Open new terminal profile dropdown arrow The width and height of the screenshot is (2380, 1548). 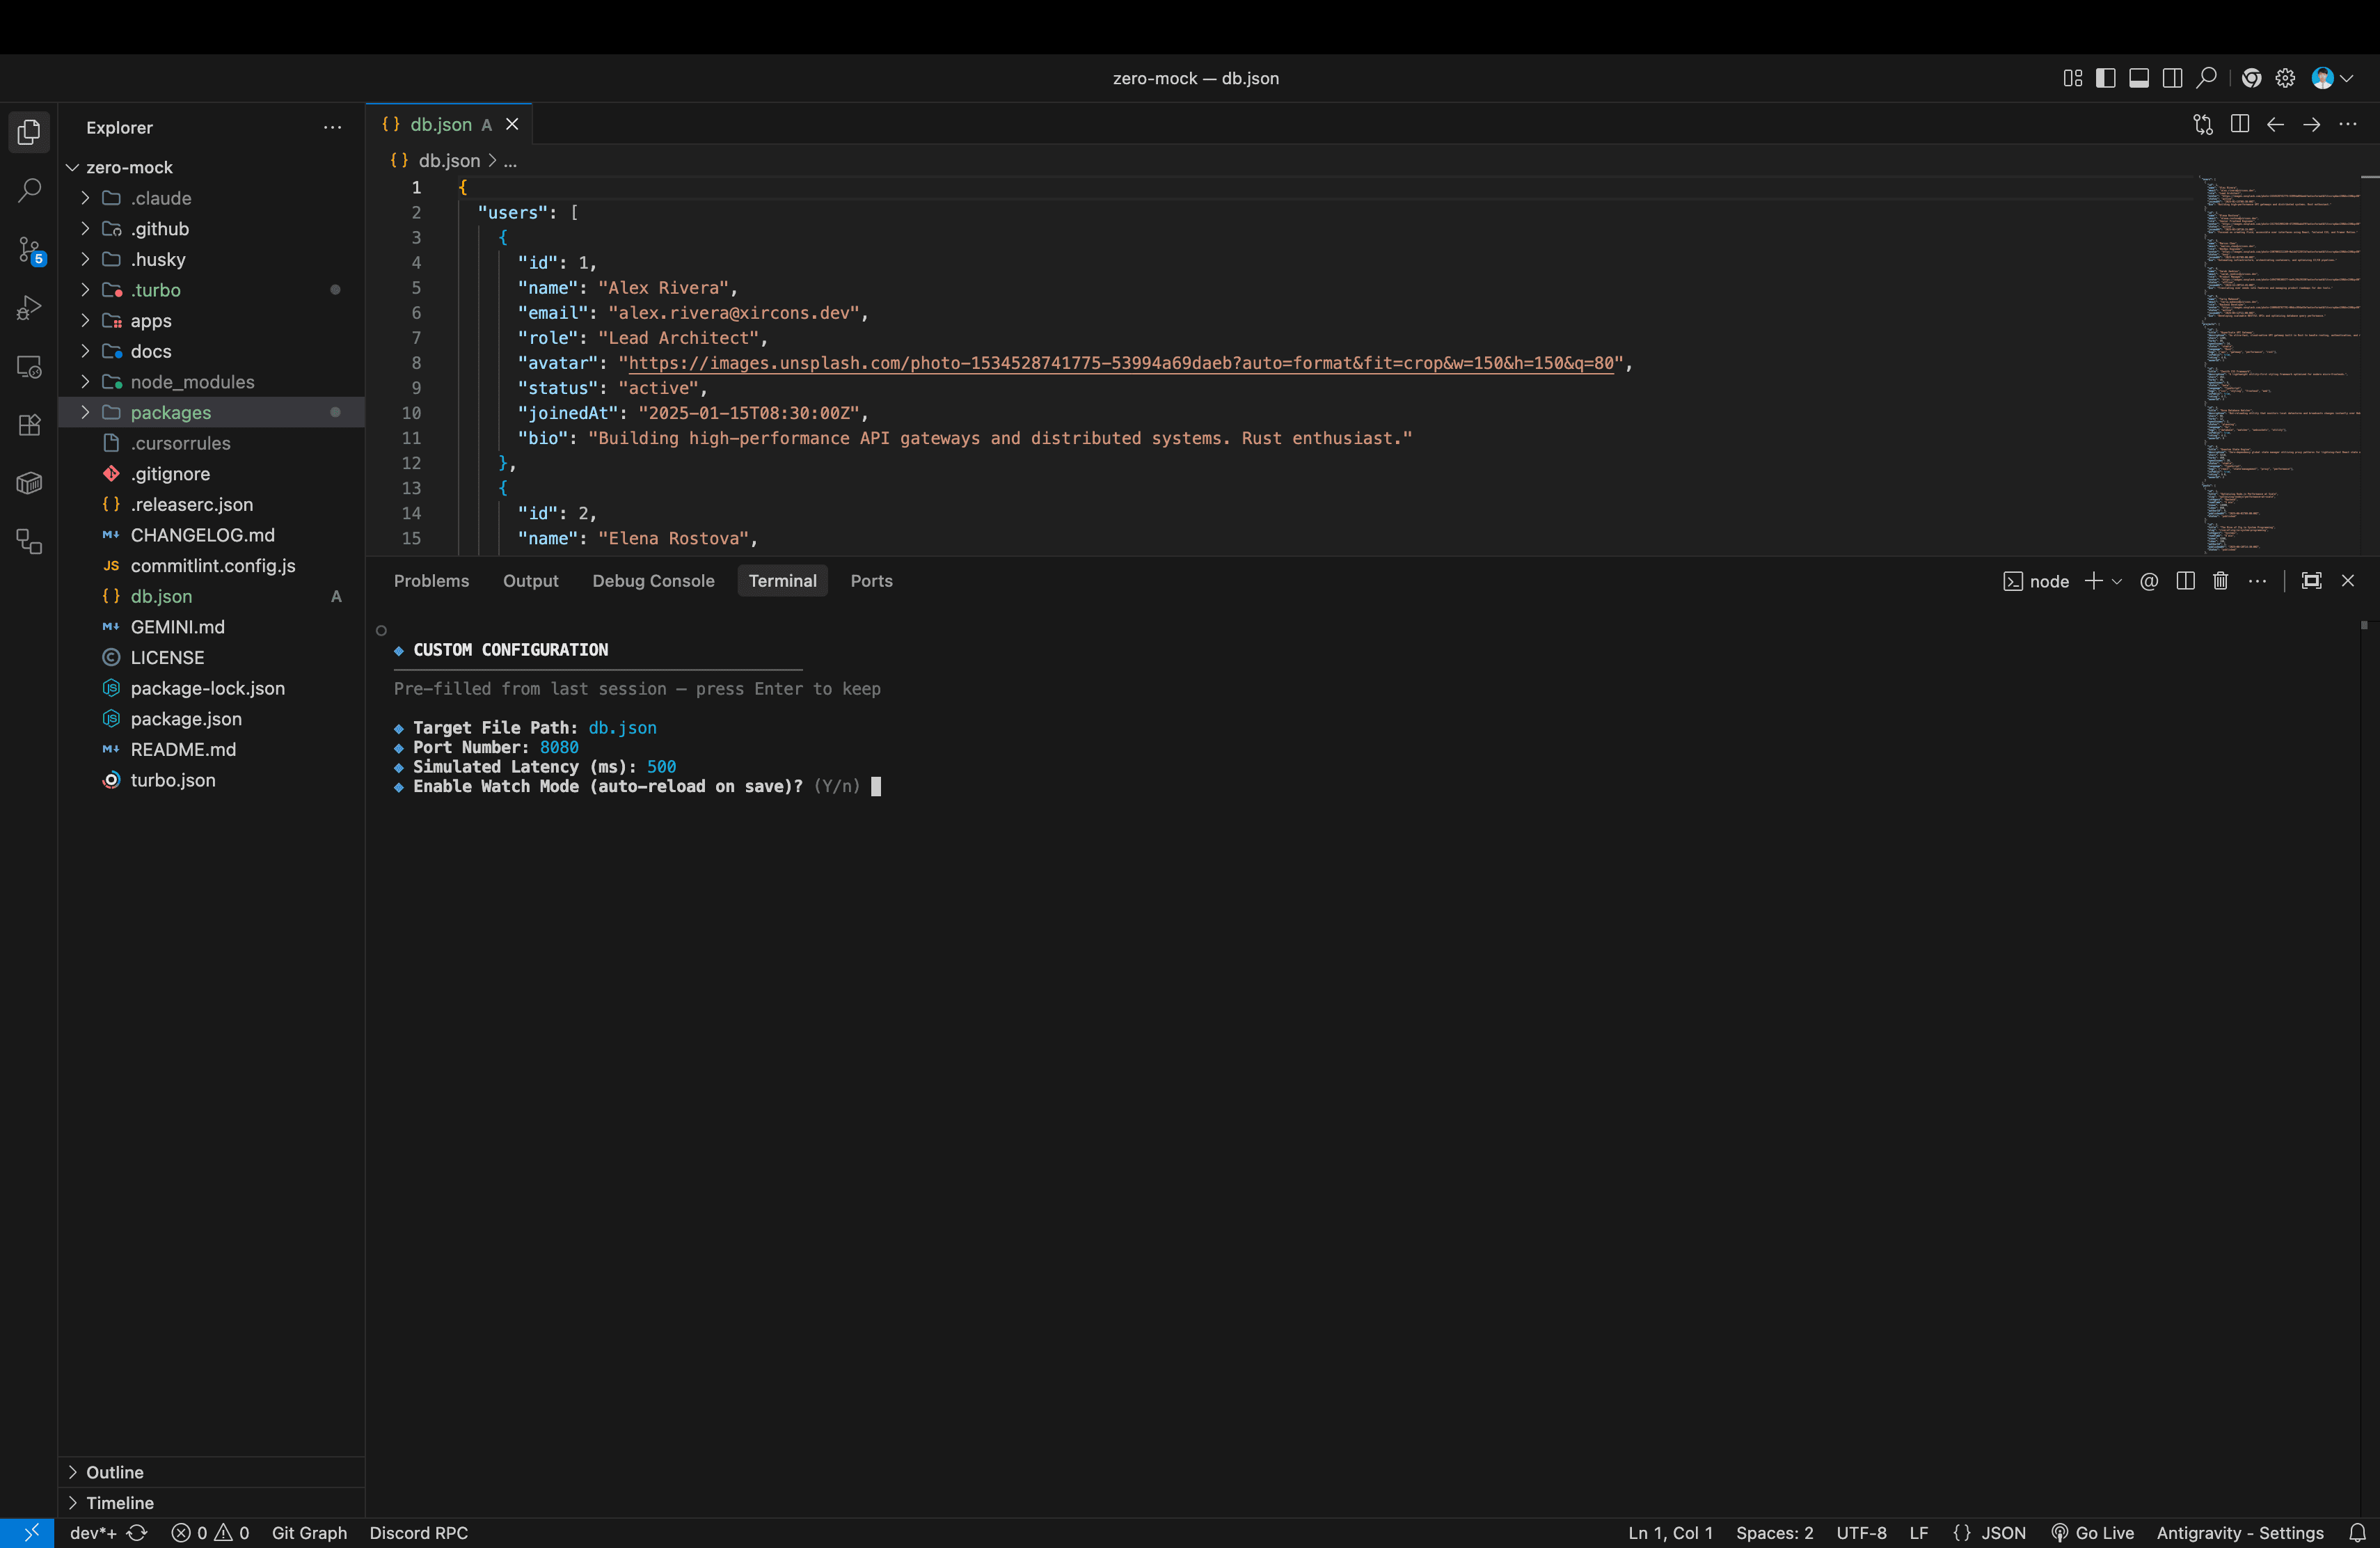pyautogui.click(x=2116, y=582)
